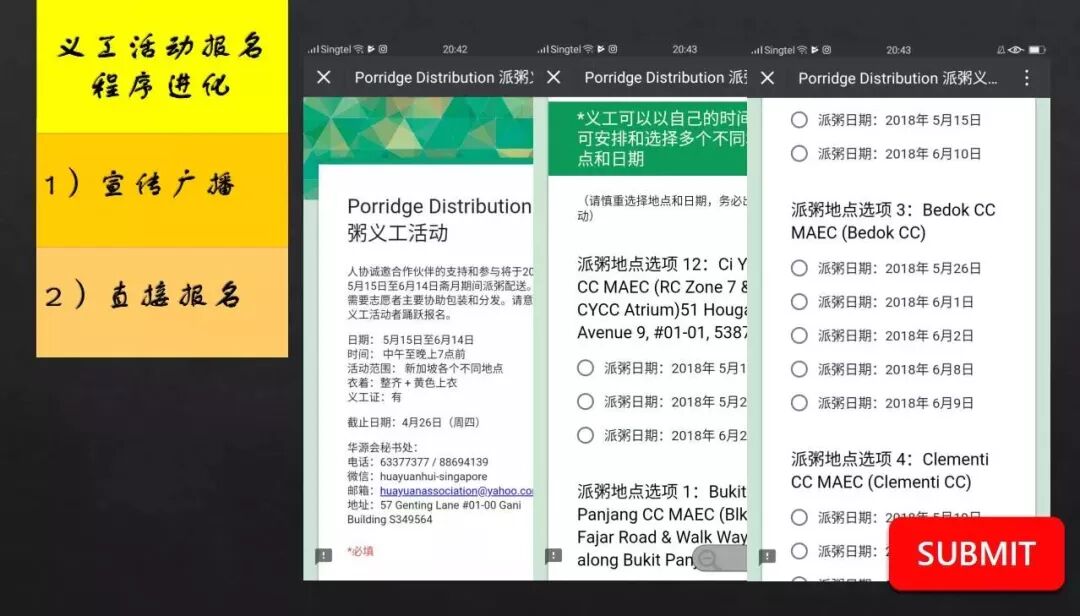
Task: Choose Bedok CC date 2018年 6月2日
Action: tap(799, 336)
